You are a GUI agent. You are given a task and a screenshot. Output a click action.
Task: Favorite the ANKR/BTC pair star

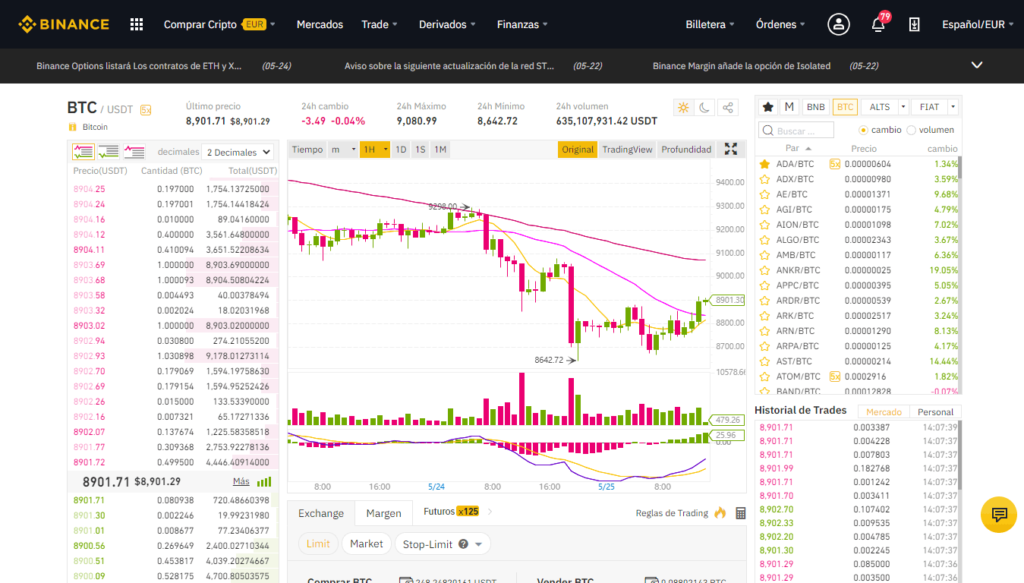tap(765, 270)
